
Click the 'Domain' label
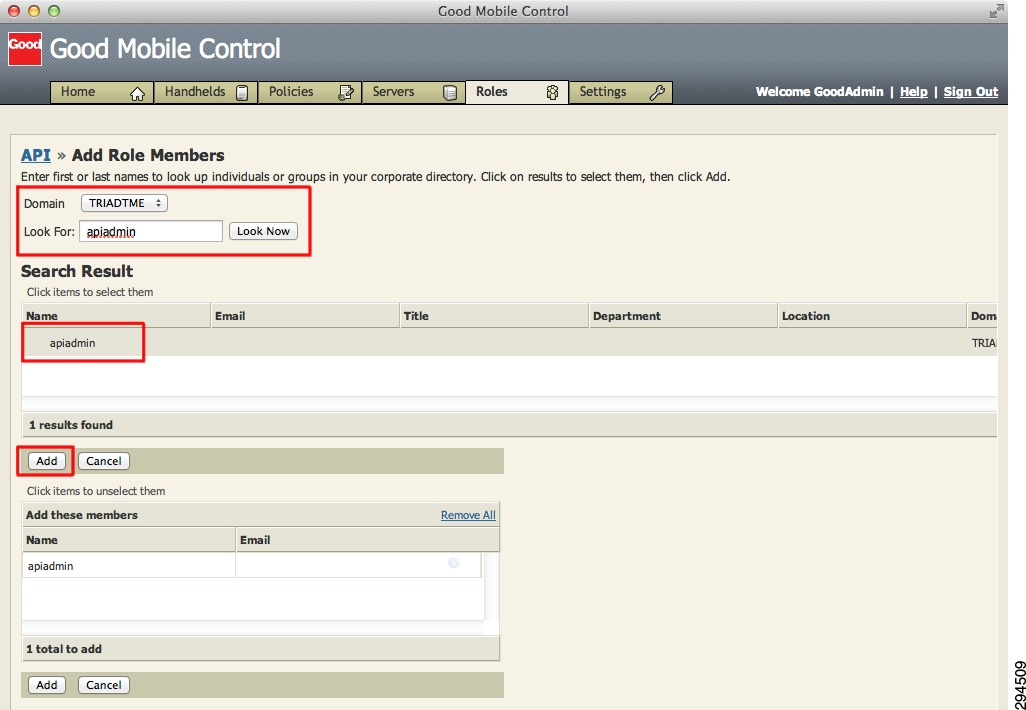pos(44,204)
